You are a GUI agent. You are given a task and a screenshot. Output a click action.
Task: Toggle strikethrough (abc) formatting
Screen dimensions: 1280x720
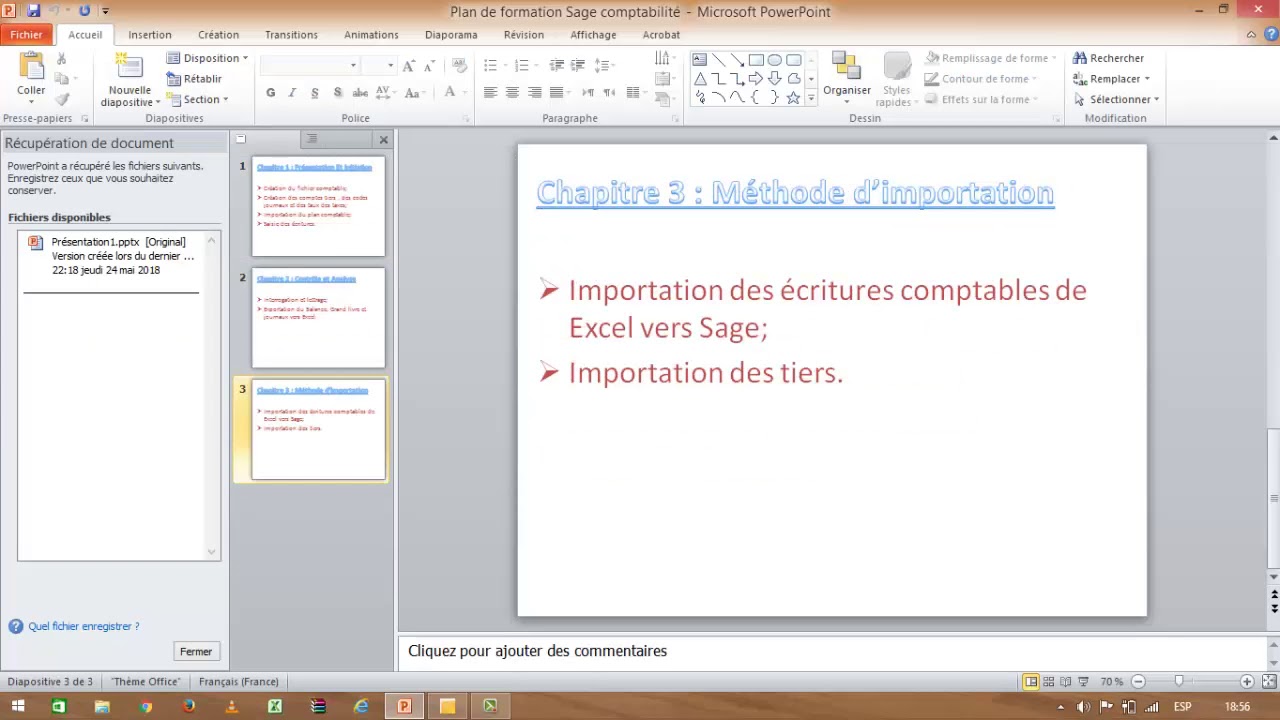[360, 93]
